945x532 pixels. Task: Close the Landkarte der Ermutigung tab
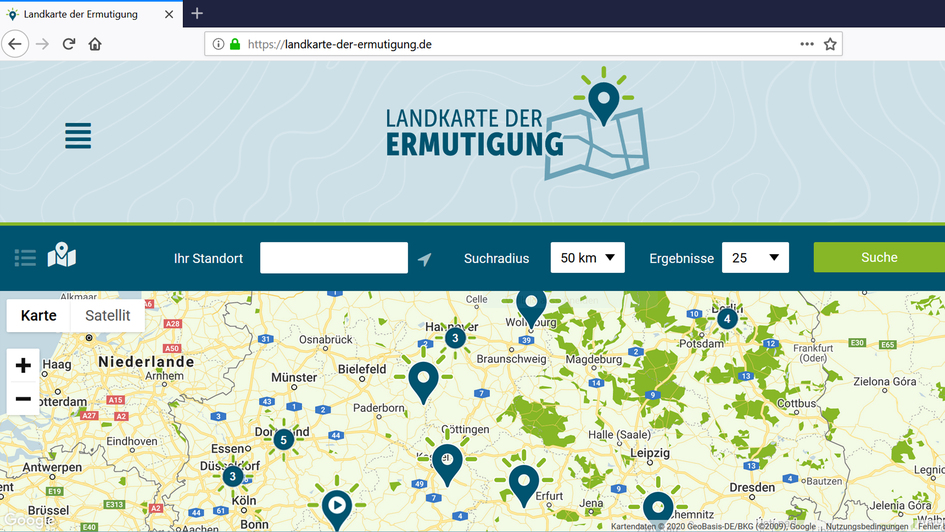(169, 14)
